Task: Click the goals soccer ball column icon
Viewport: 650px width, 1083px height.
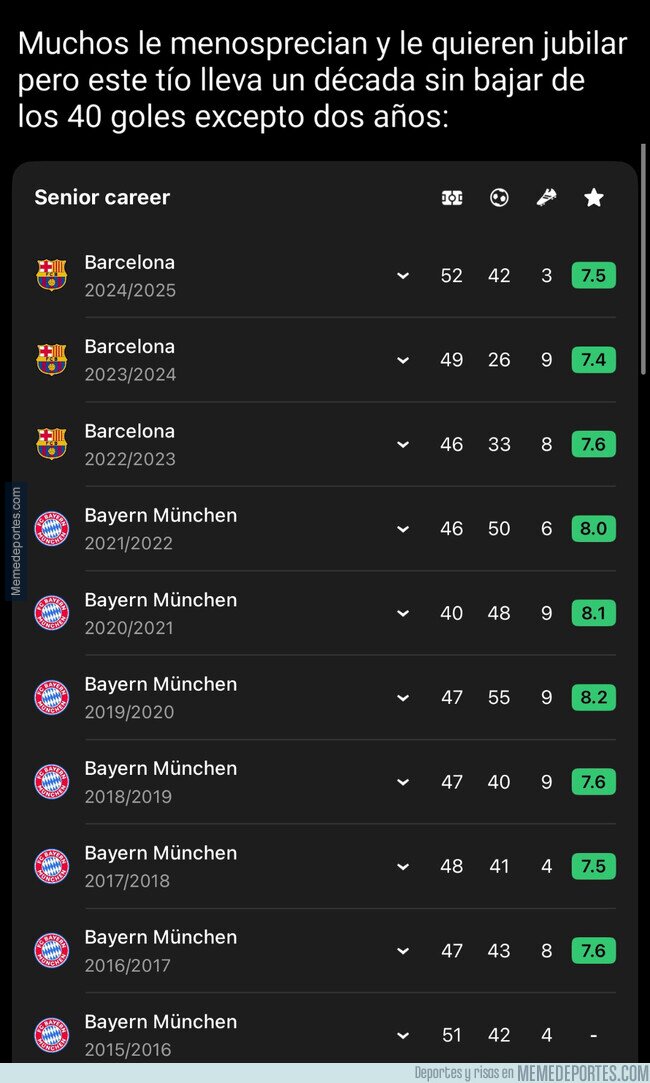Action: (499, 198)
